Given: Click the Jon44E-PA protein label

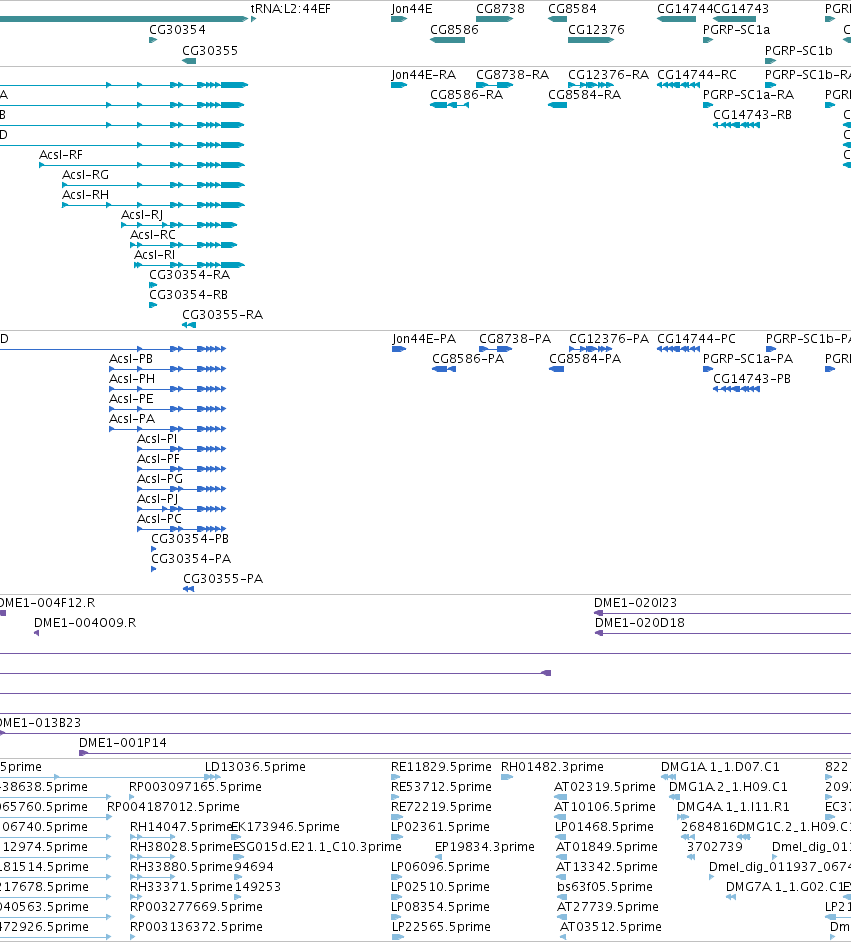Looking at the screenshot, I should click(x=424, y=338).
